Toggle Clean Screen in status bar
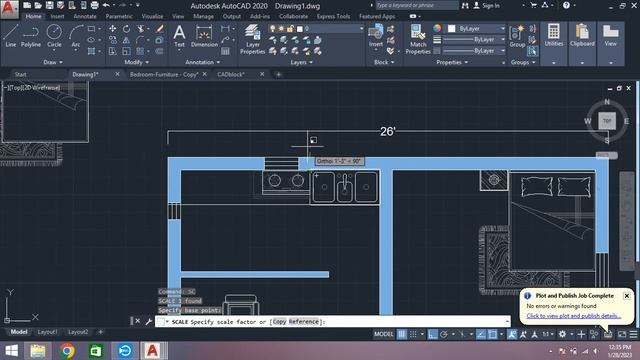 [x=622, y=334]
